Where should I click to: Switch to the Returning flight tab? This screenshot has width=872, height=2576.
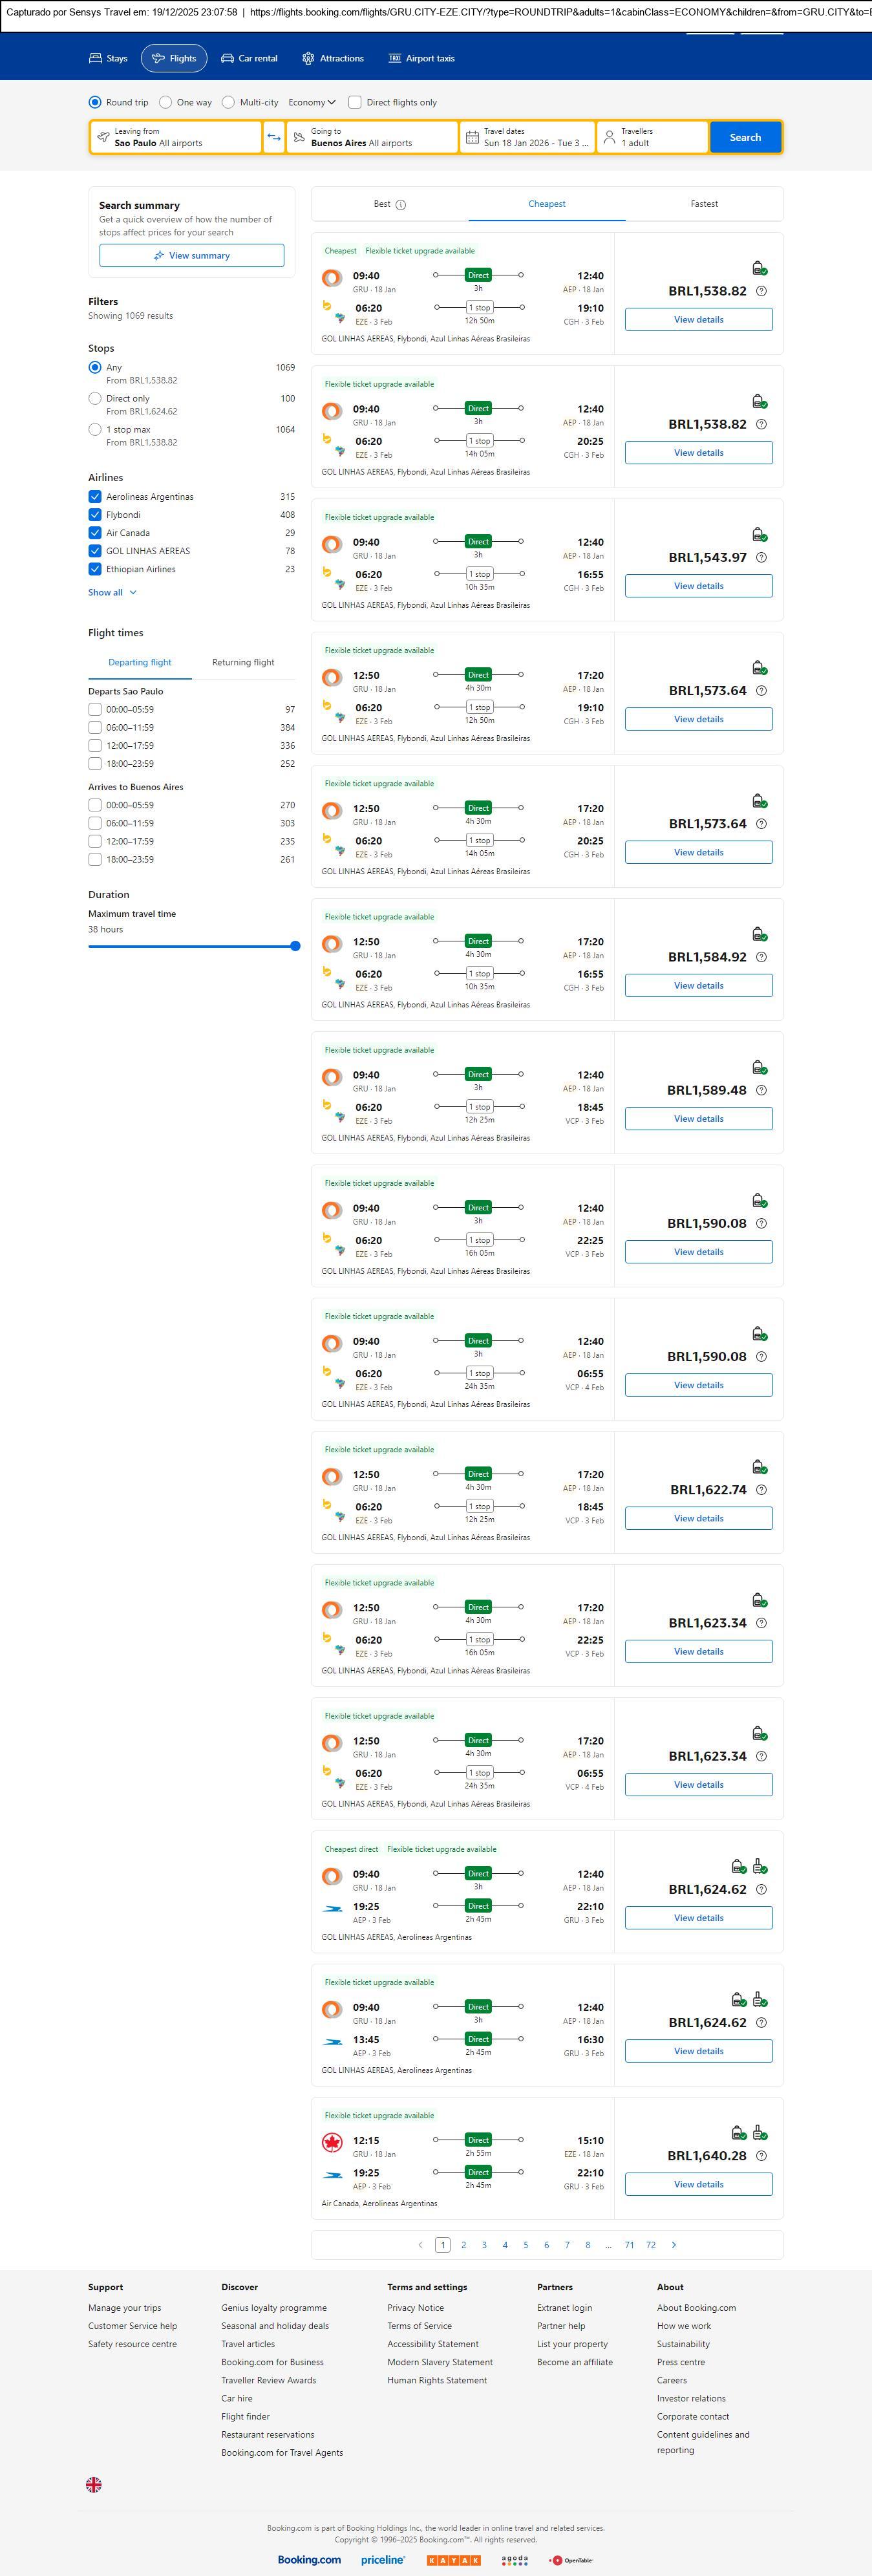click(243, 663)
